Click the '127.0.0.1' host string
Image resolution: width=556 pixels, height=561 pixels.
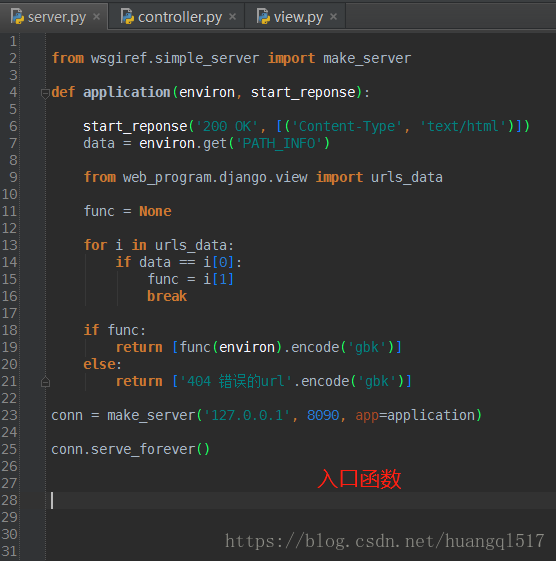[x=247, y=415]
